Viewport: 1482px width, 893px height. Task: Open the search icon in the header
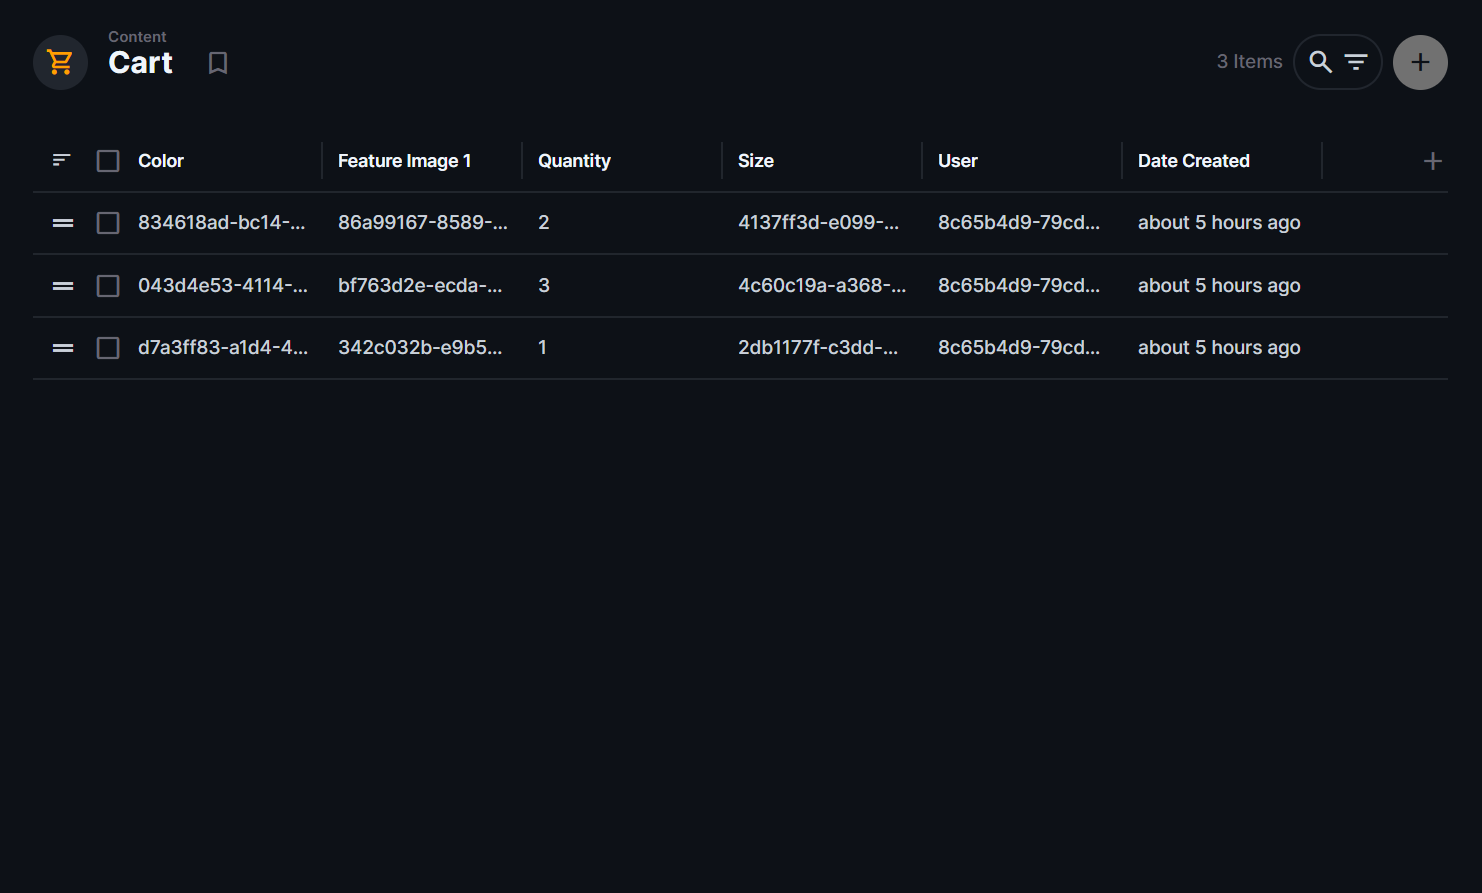[x=1320, y=61]
